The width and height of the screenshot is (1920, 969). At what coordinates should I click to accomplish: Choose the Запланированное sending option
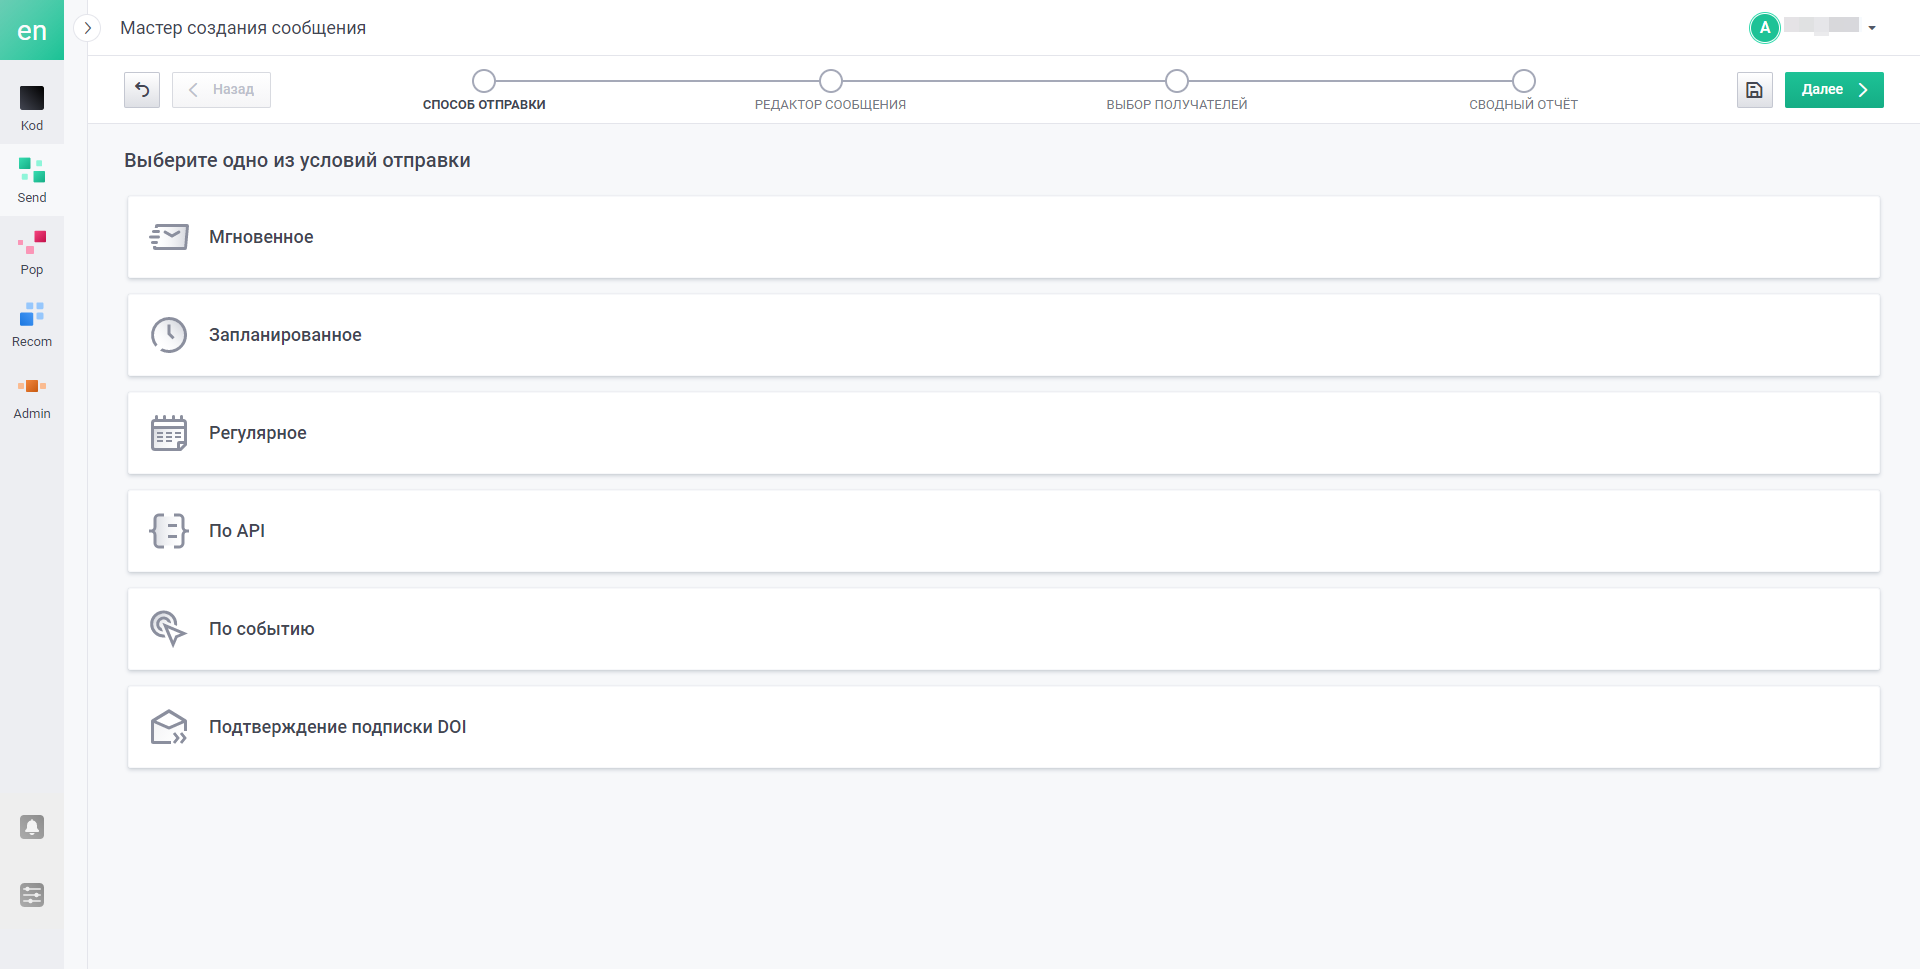point(1004,335)
